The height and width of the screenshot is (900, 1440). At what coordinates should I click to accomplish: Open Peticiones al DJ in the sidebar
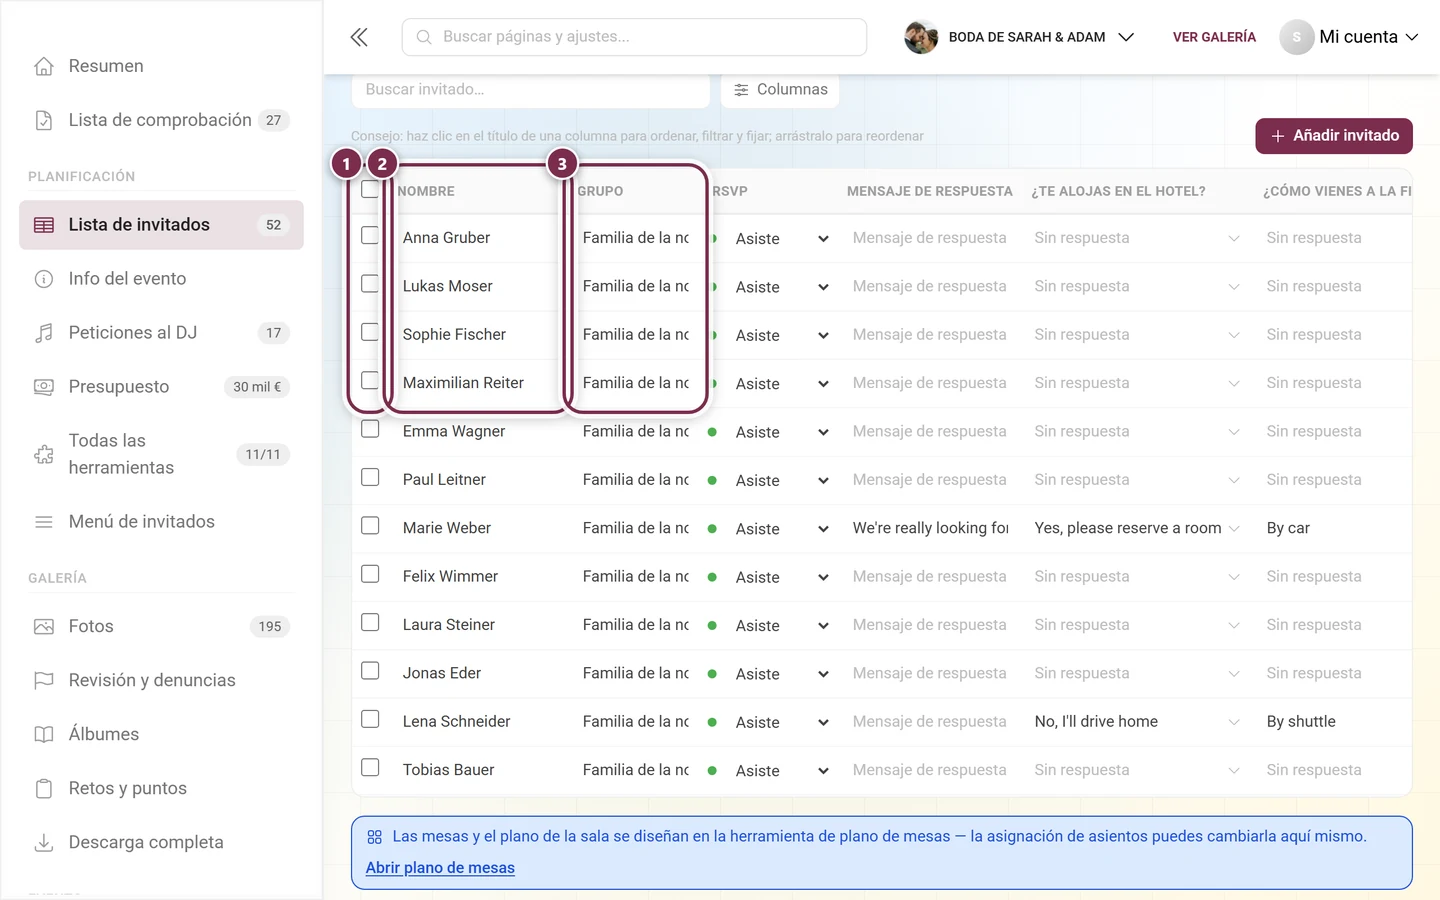point(161,333)
